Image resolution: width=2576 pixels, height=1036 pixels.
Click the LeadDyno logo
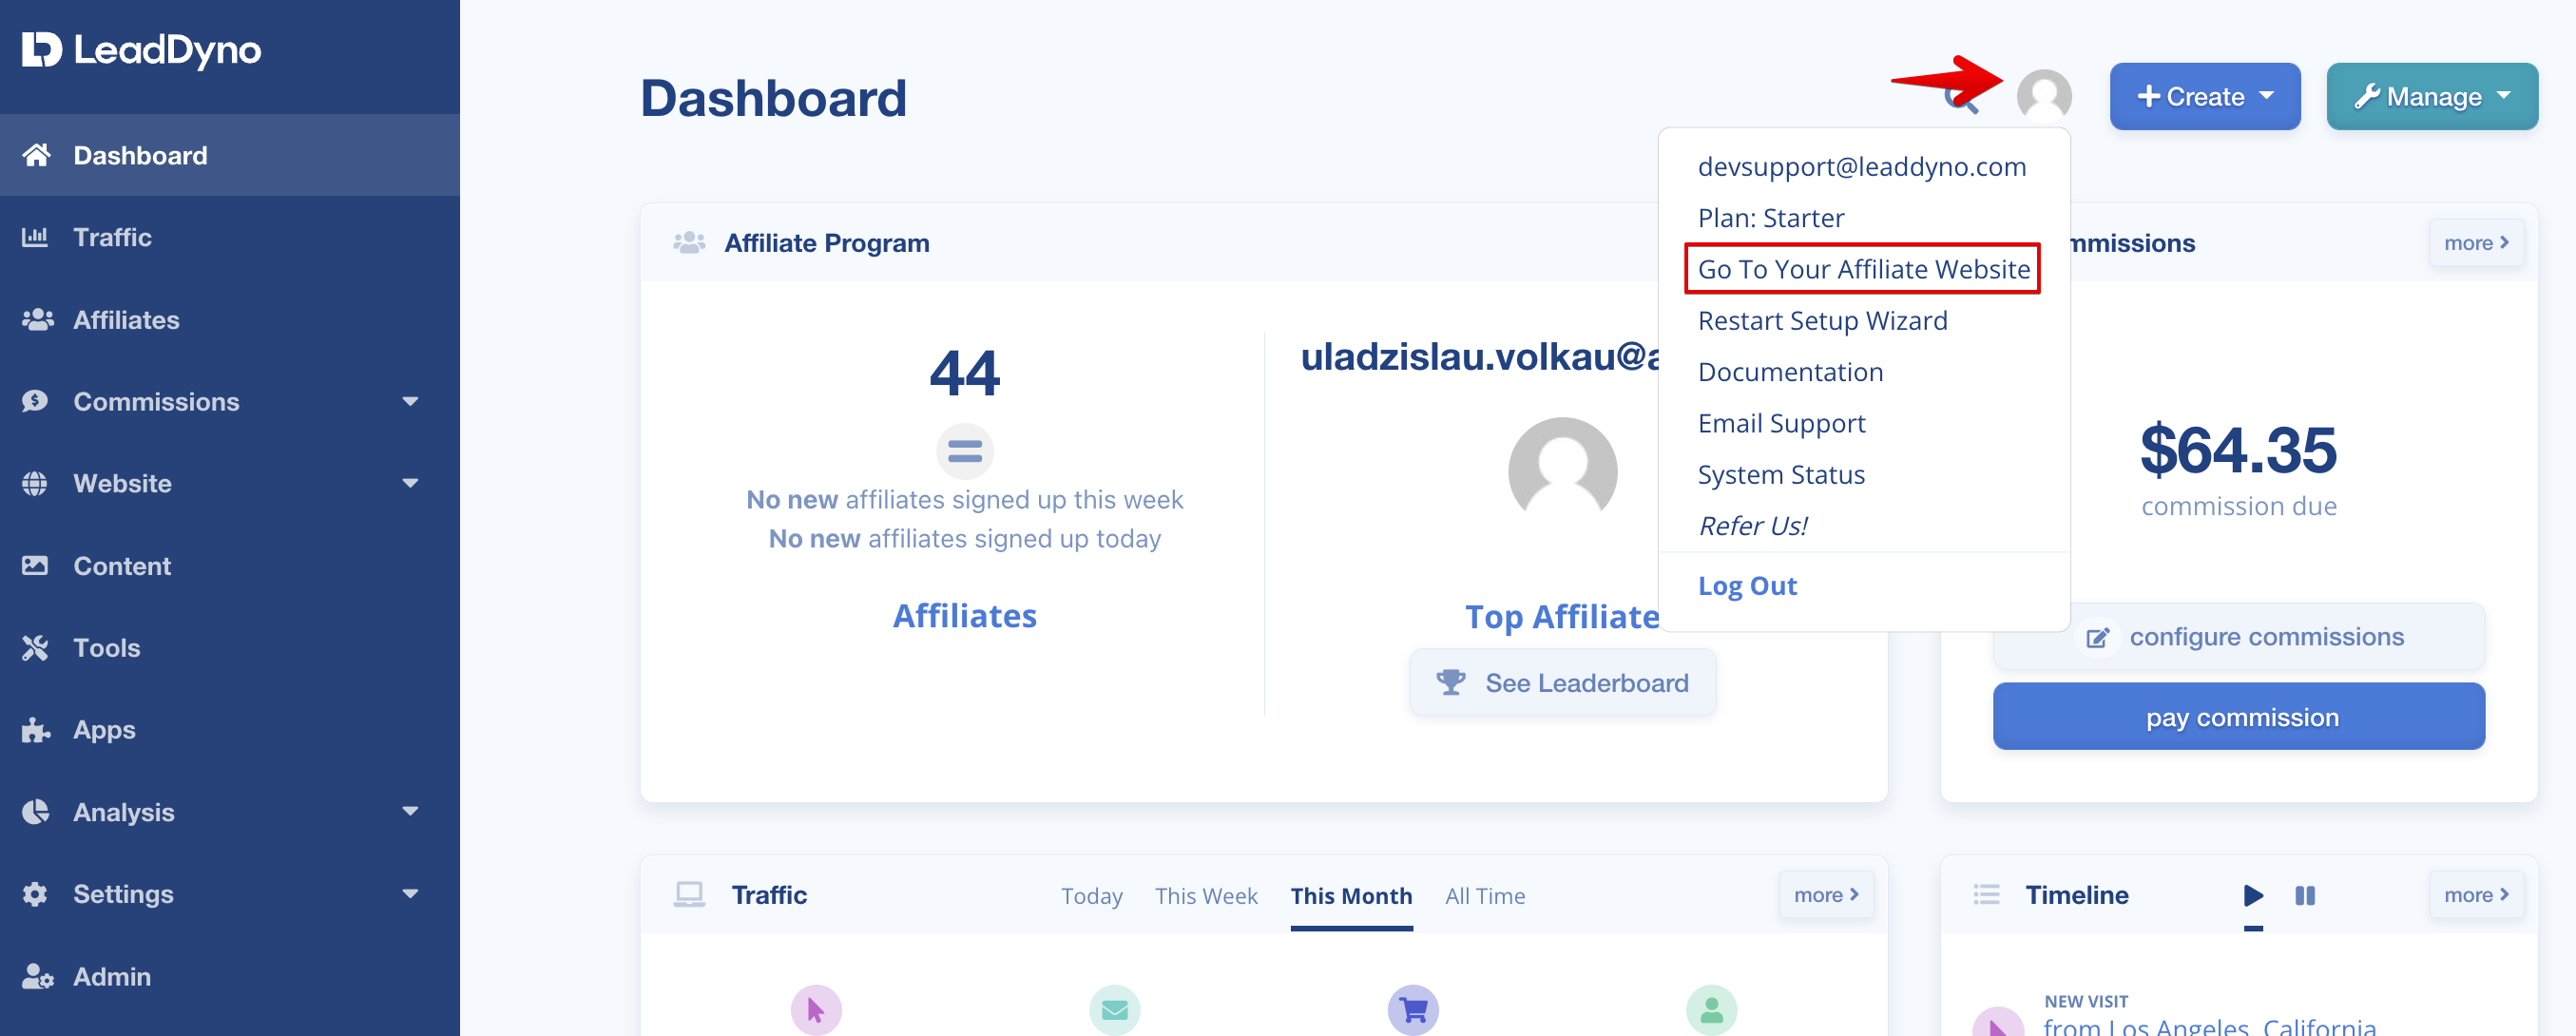click(141, 50)
